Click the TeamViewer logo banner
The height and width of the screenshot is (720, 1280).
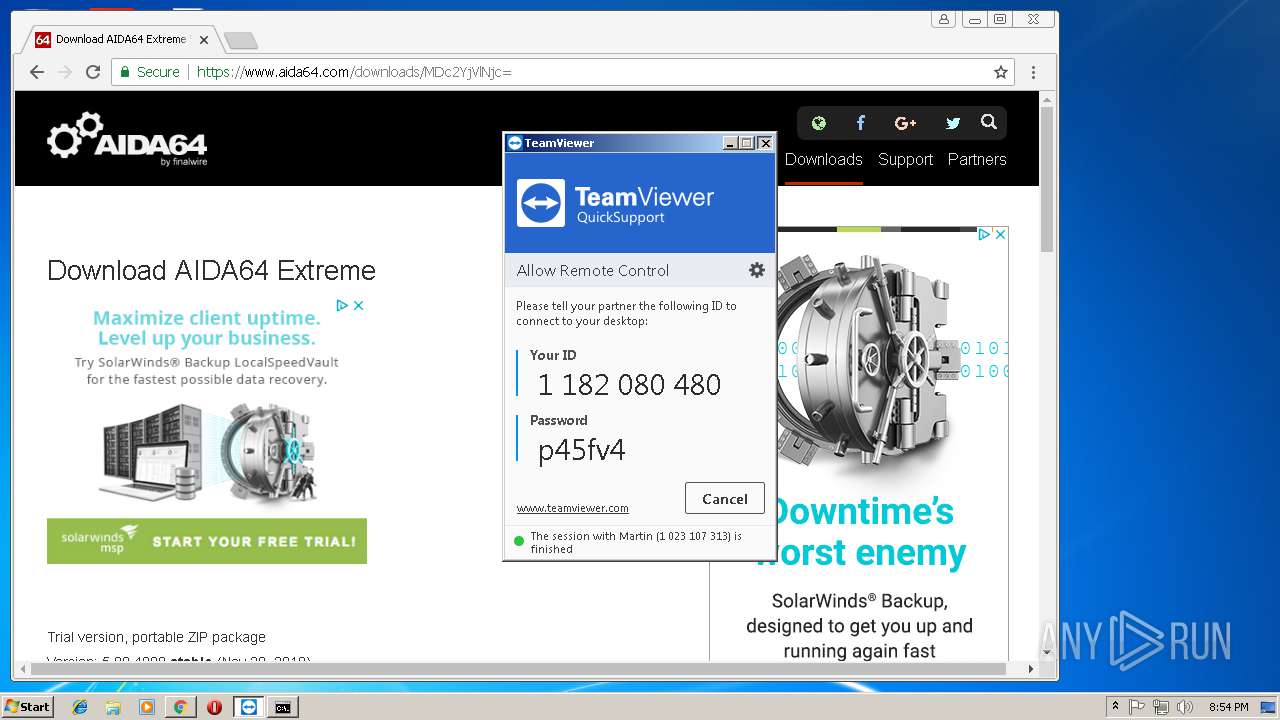tap(640, 203)
